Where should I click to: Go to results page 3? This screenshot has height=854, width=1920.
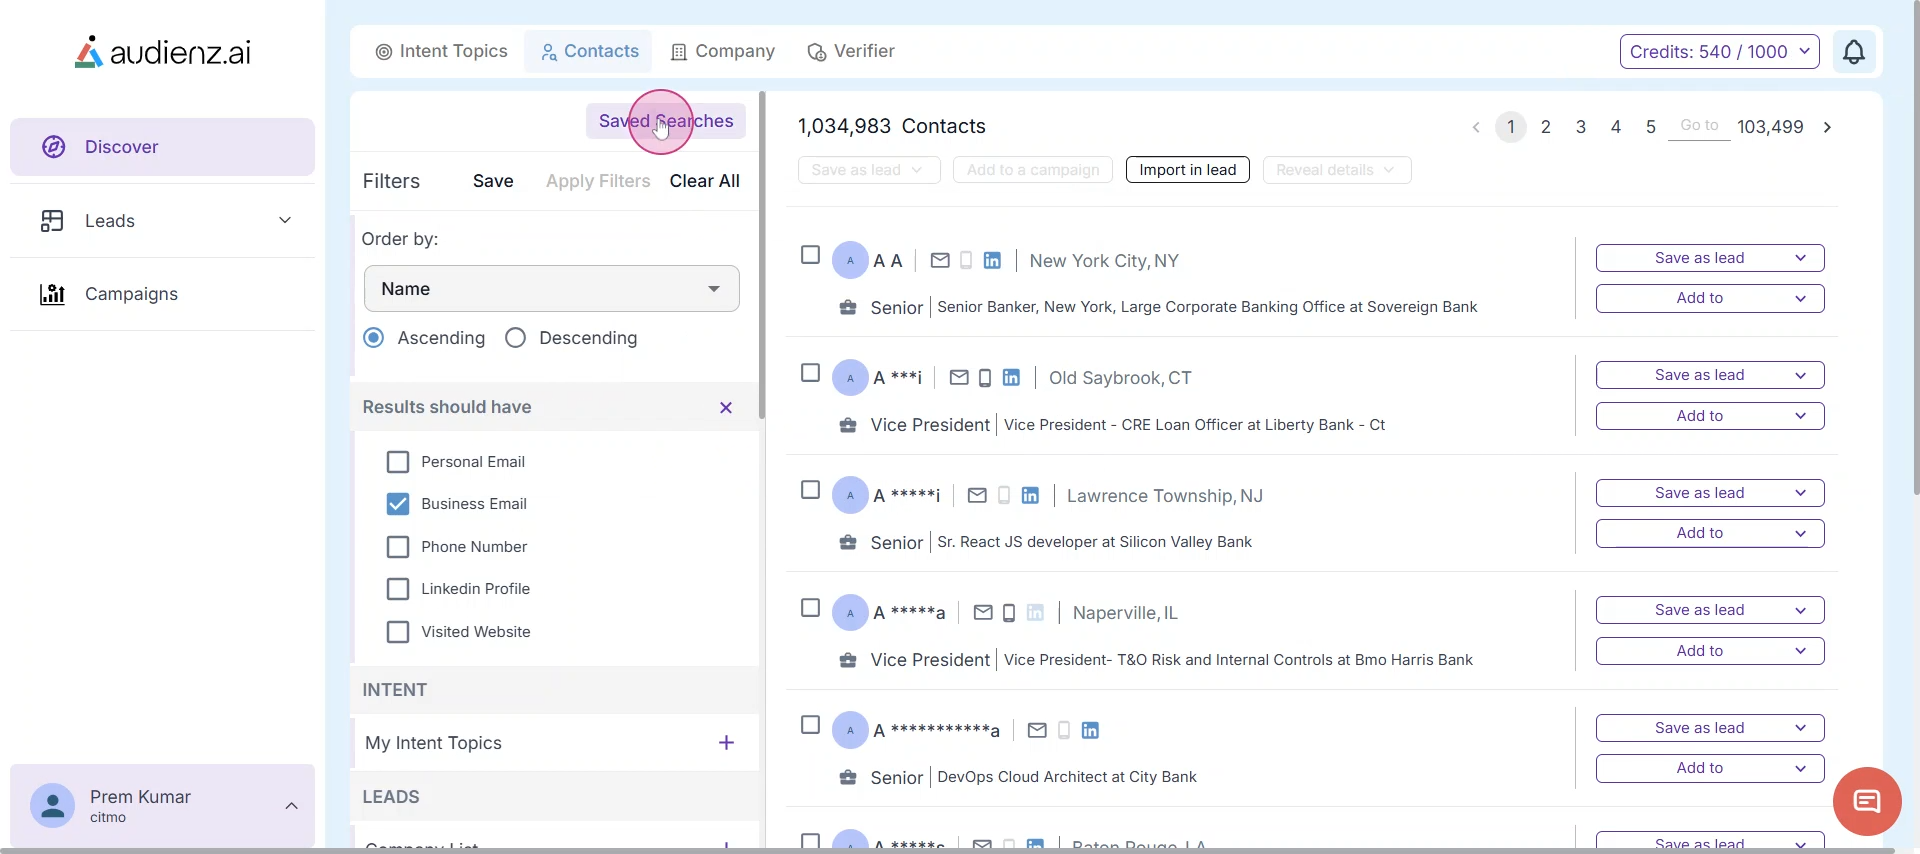coord(1581,127)
